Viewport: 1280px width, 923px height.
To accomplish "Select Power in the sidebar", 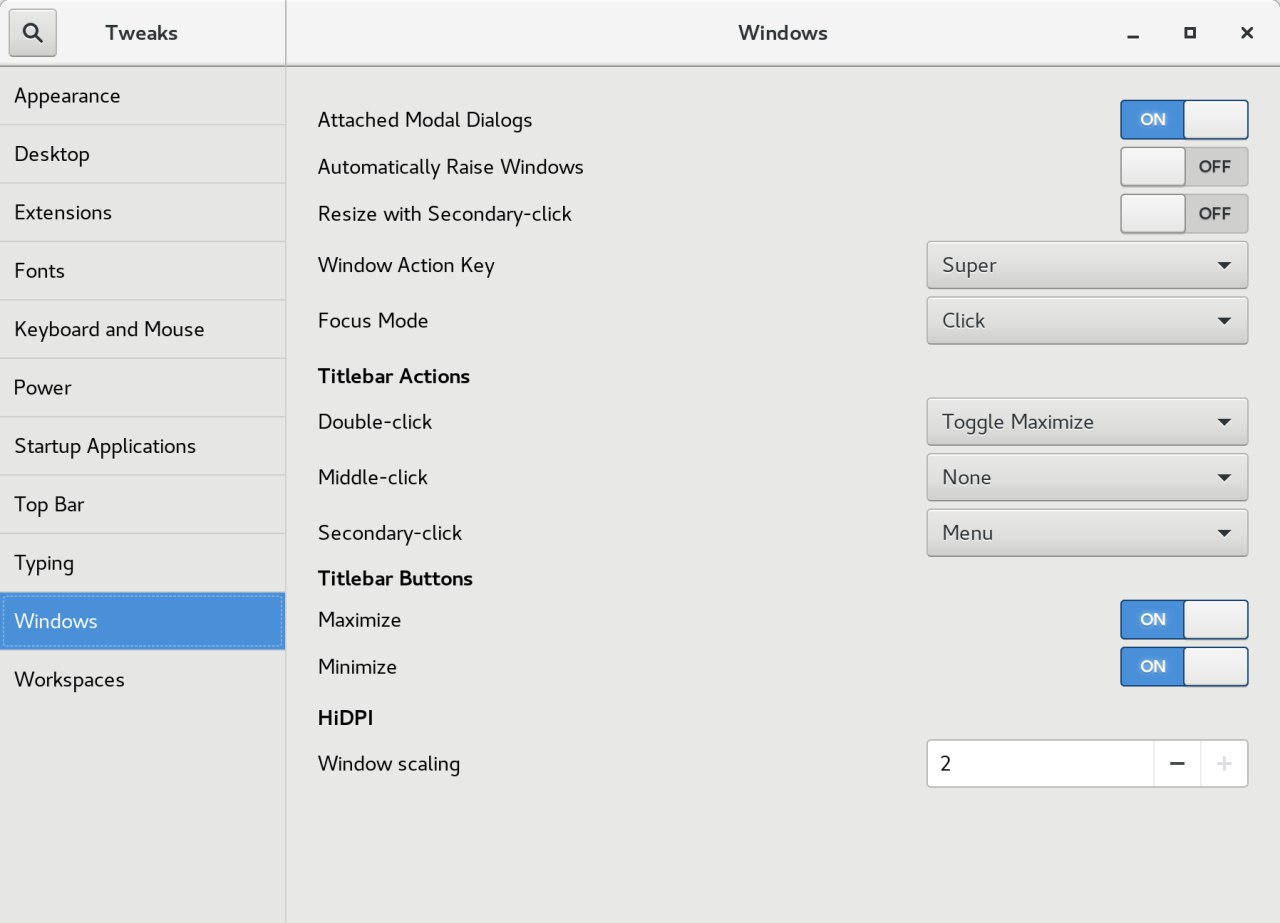I will [x=142, y=388].
